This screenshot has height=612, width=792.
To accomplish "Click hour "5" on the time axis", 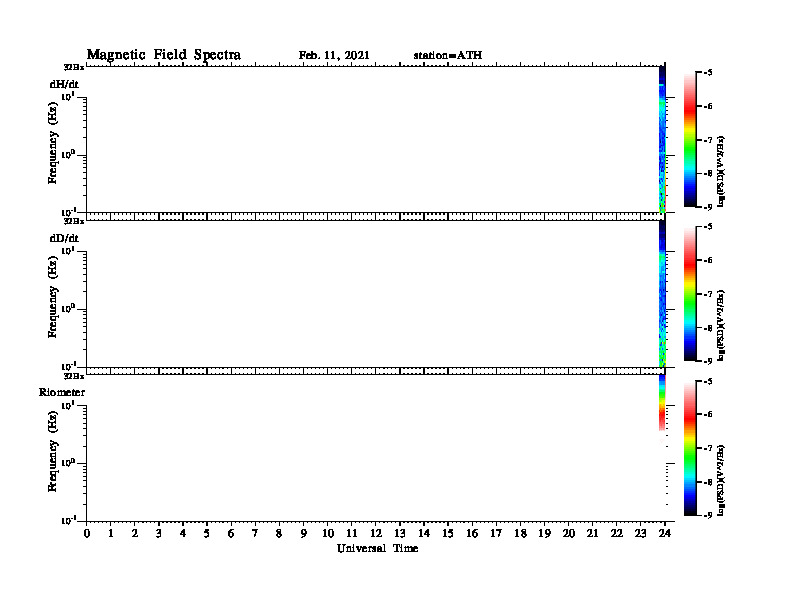I will pos(207,534).
